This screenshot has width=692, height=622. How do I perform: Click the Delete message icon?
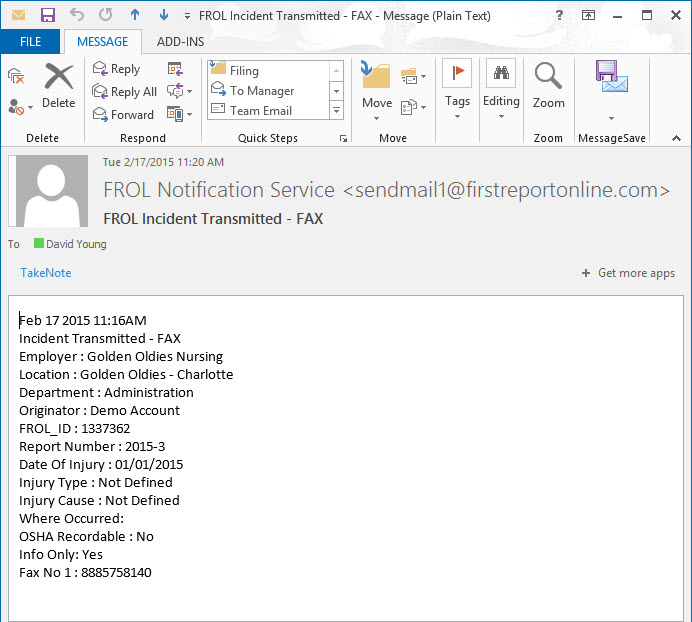pos(59,86)
